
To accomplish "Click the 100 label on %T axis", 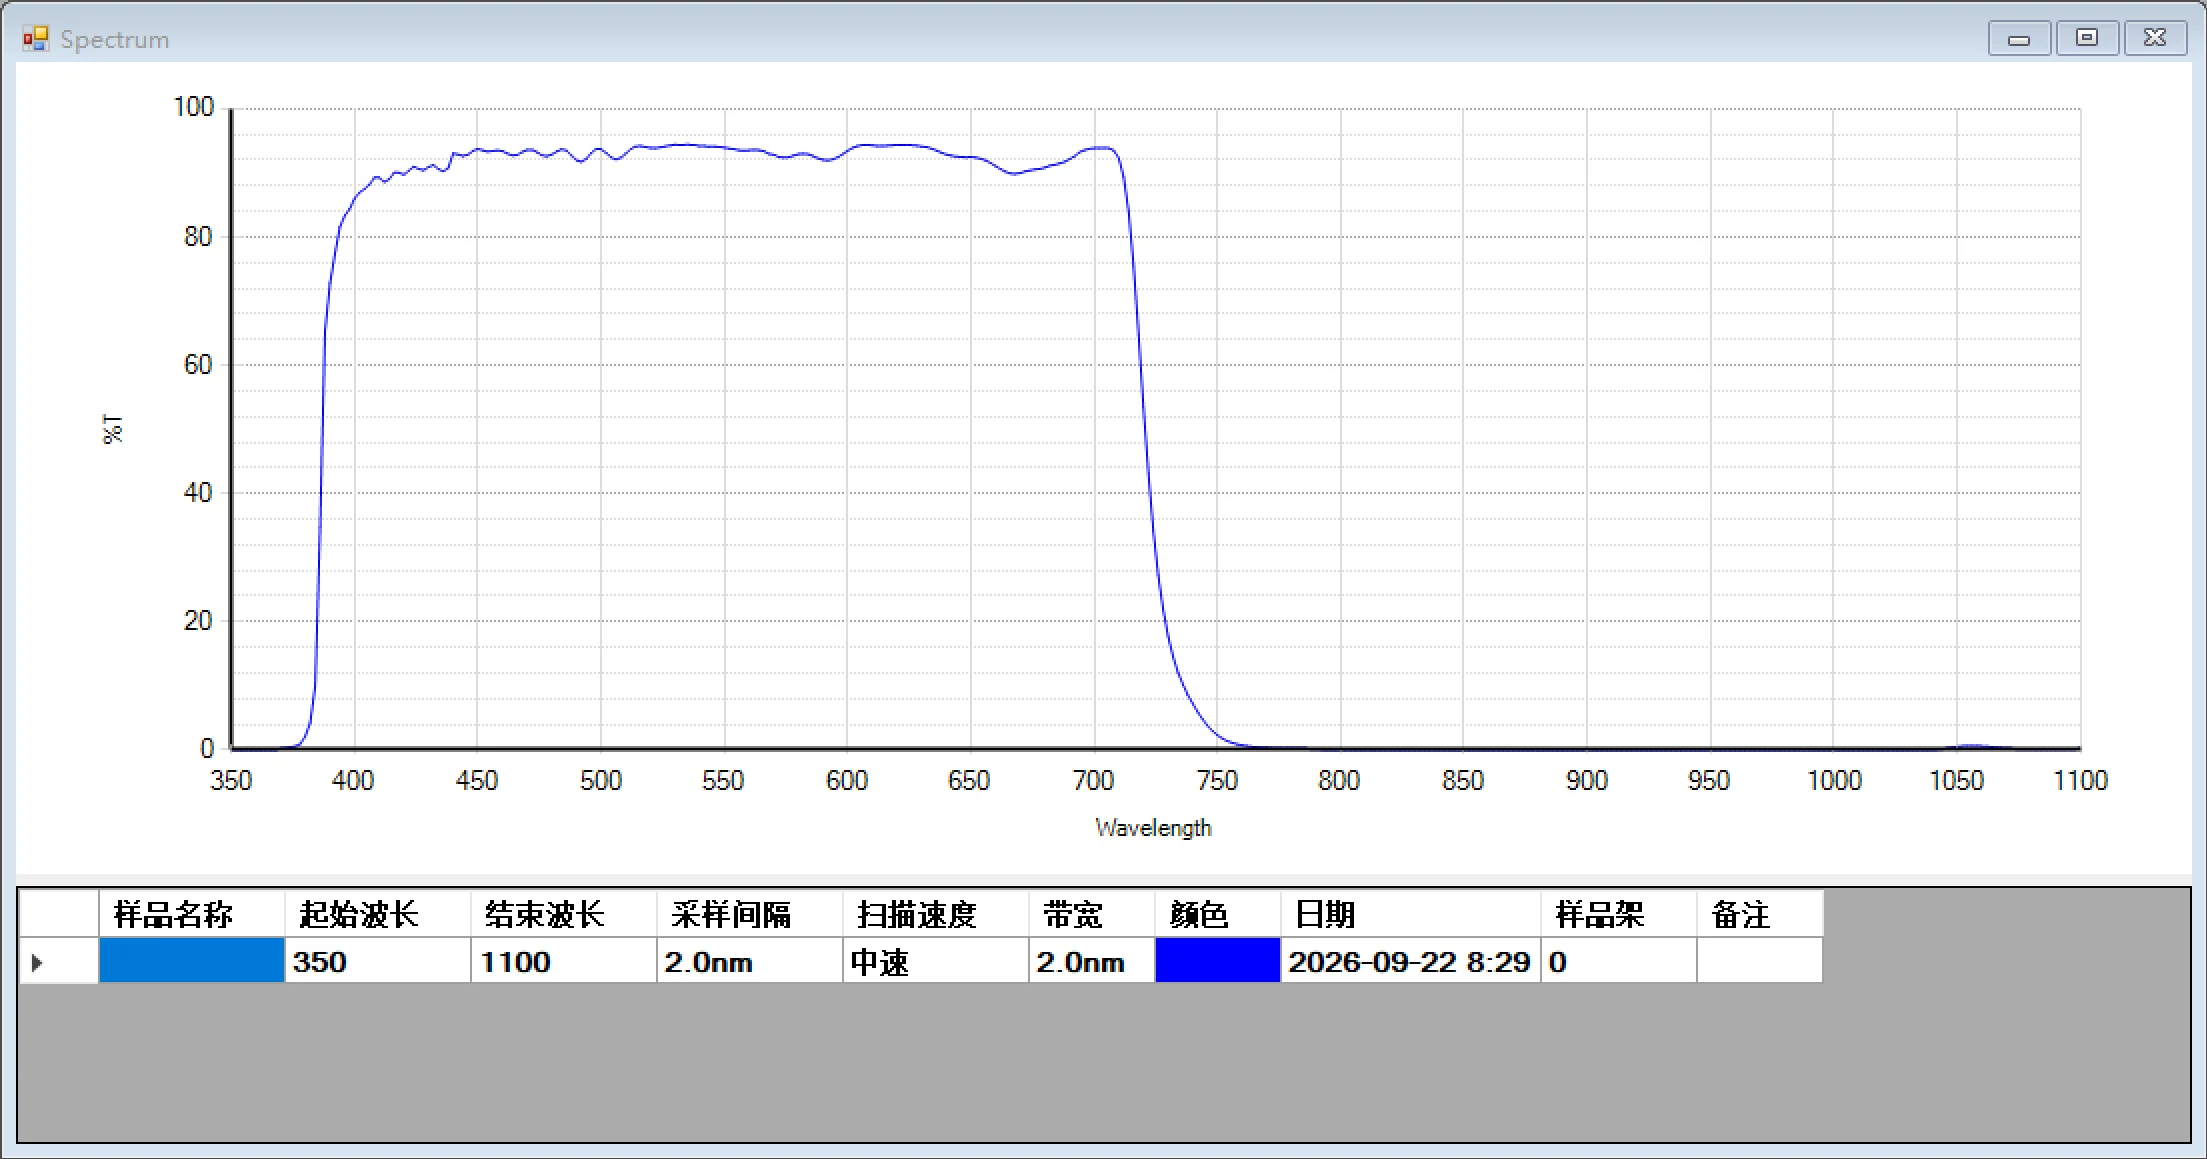I will (x=193, y=107).
